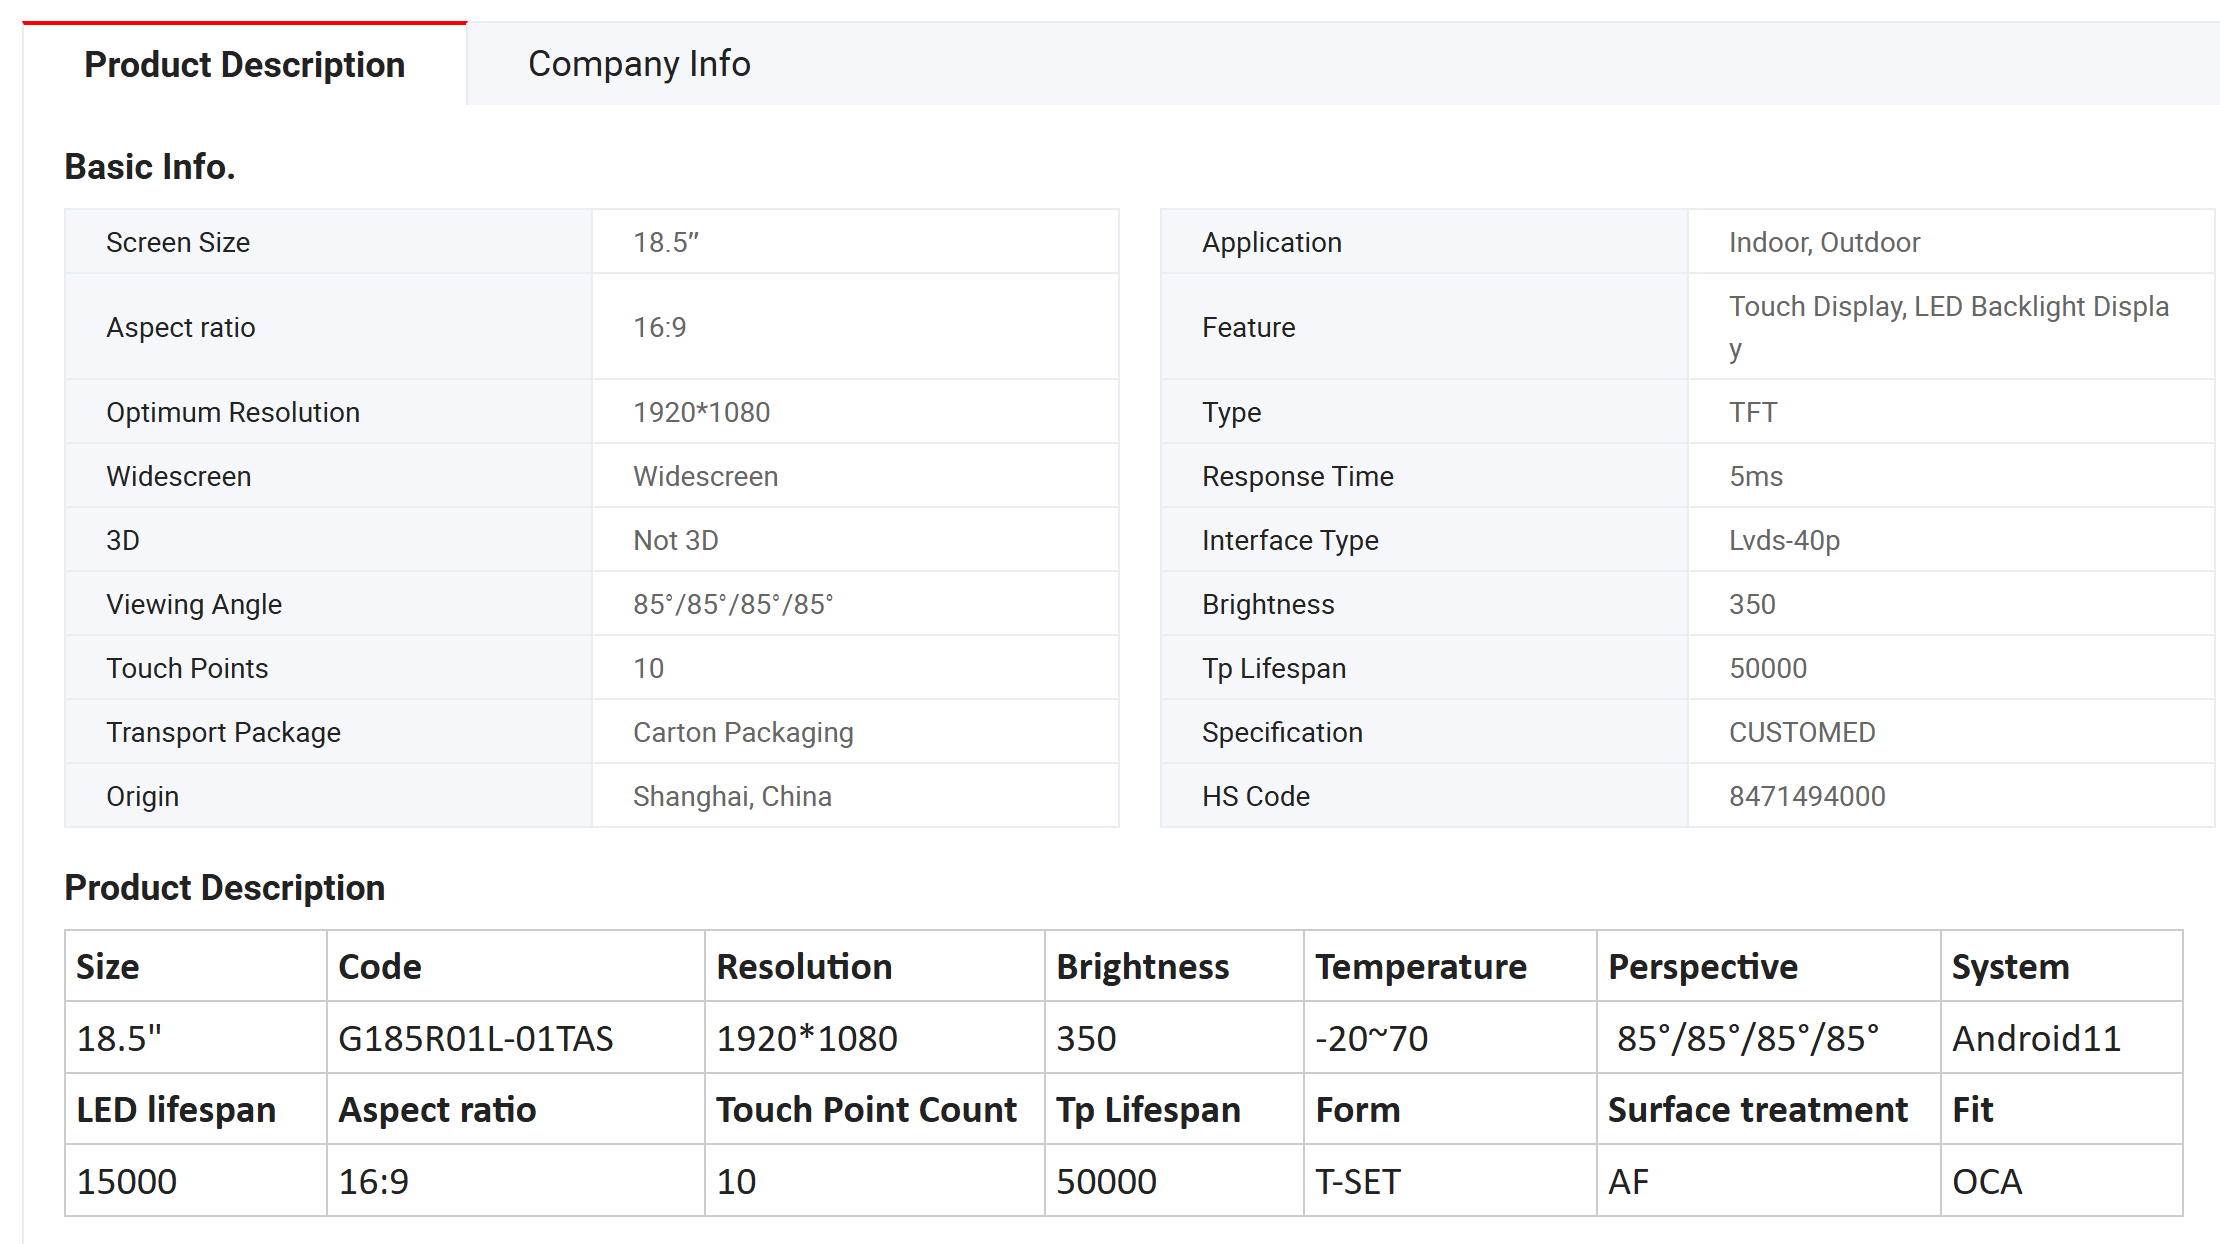Click the -20~70 temperature cell
Screen dimensions: 2220x1244
[1371, 1038]
